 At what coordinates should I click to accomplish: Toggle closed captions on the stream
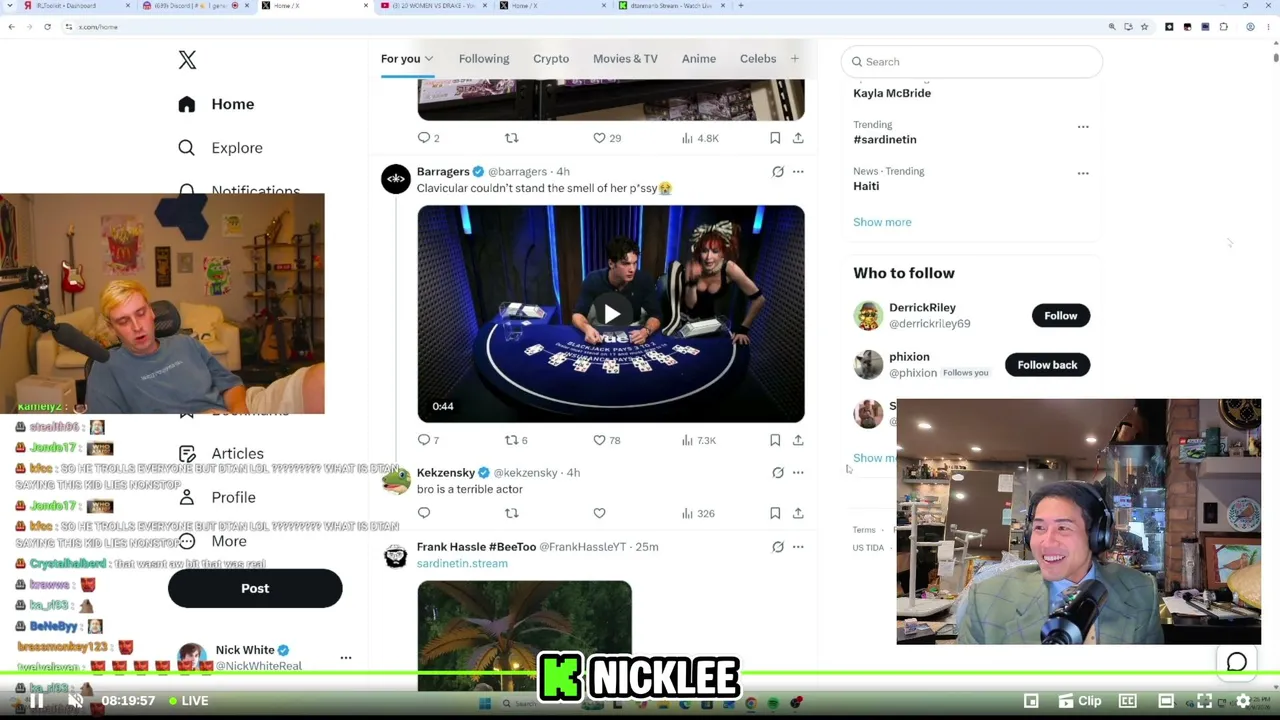tap(1128, 701)
